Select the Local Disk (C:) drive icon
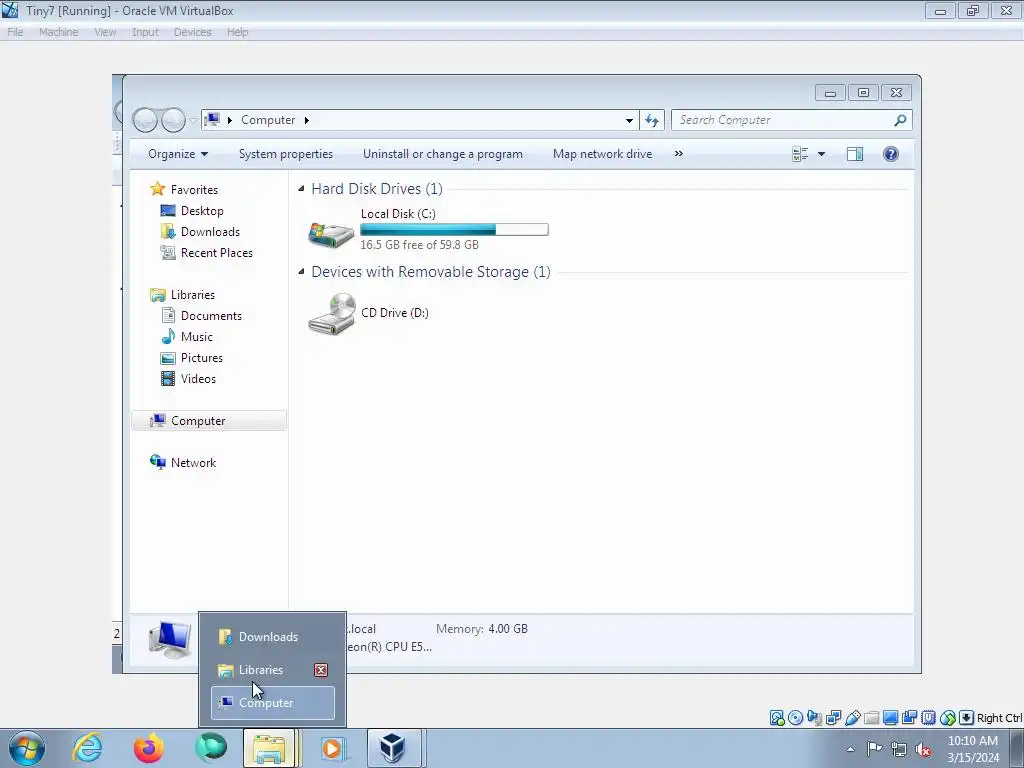 tap(331, 233)
